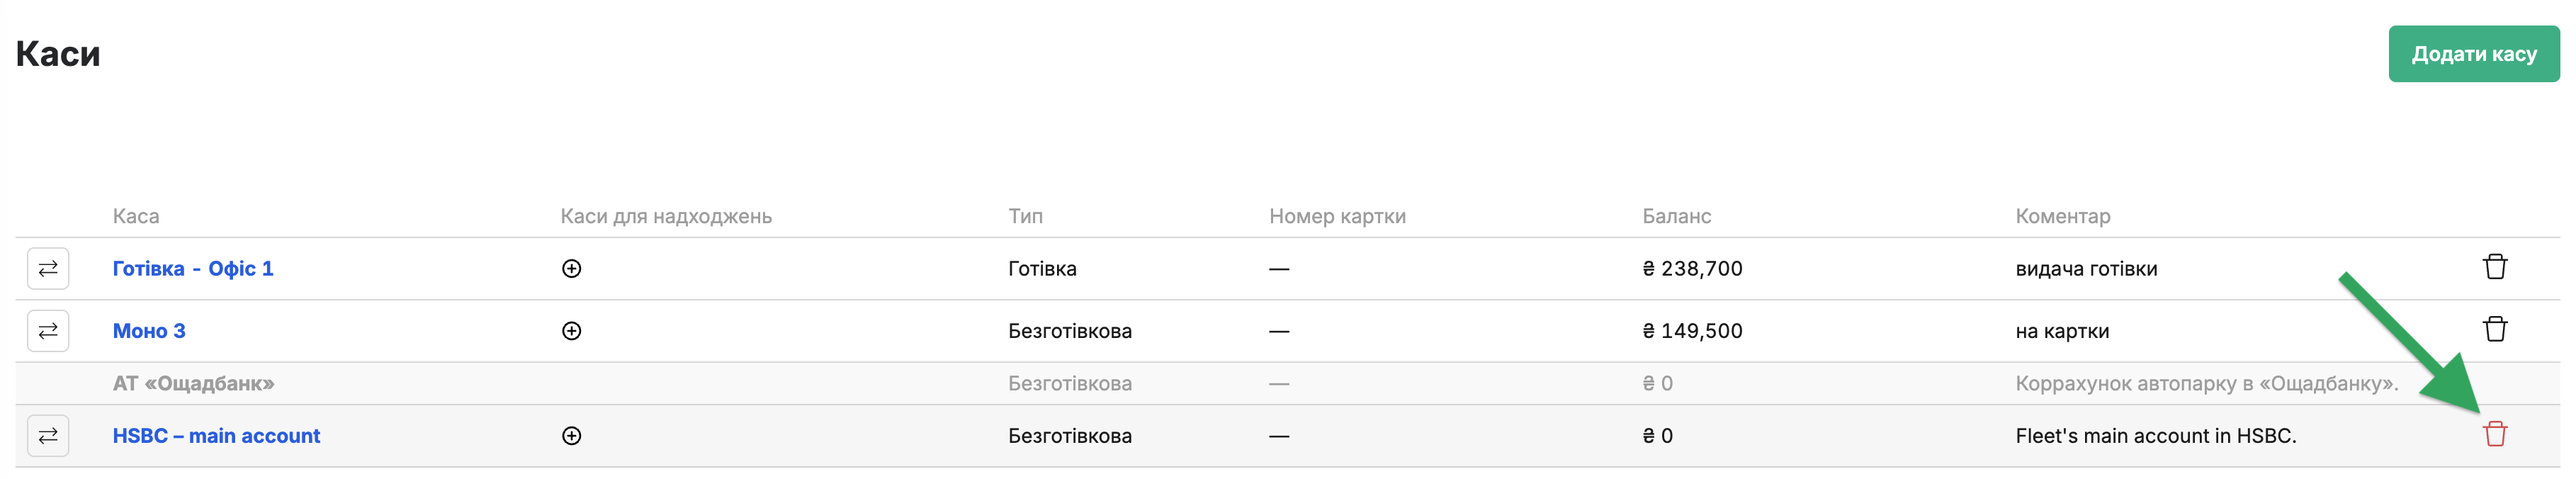Click transfer arrows icon for Готівка - Офіс 1
Screen dimensions: 2576x479
pyautogui.click(x=48, y=268)
